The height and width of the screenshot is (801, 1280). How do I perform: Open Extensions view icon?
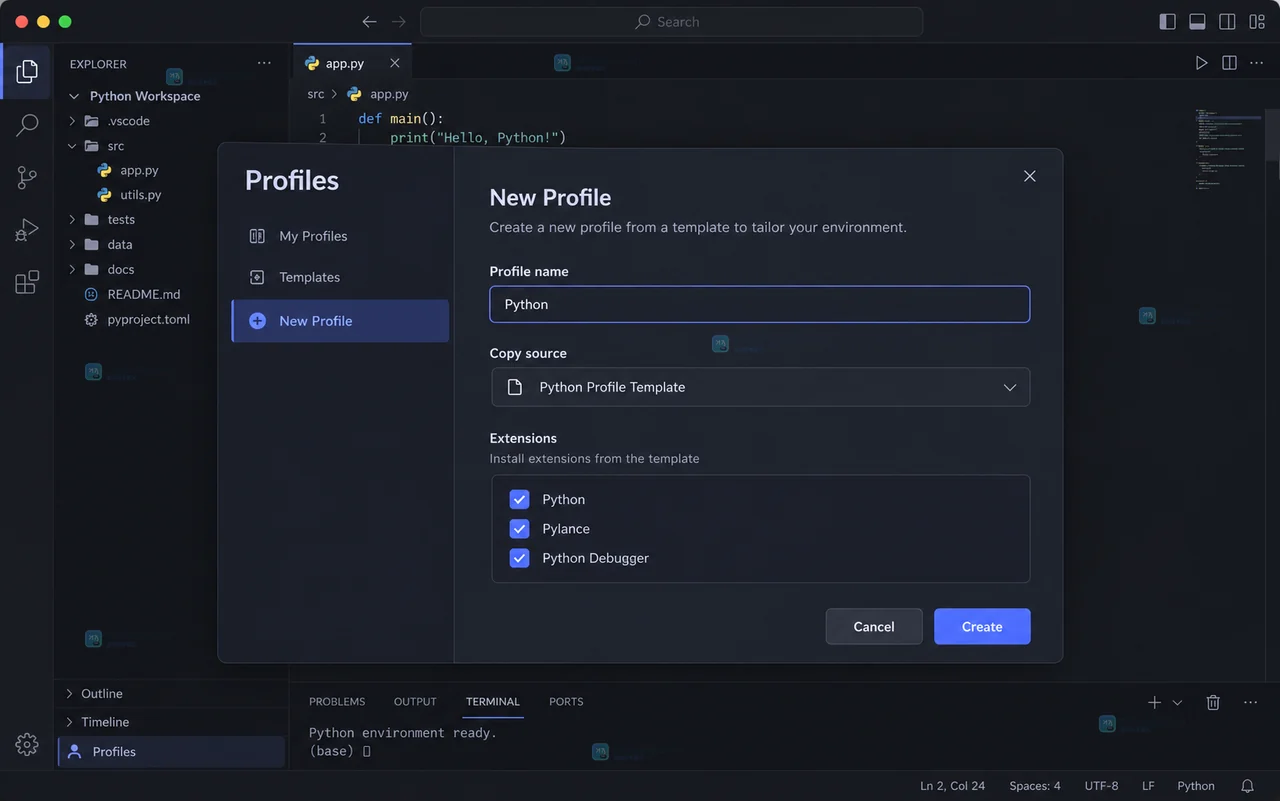(x=27, y=283)
